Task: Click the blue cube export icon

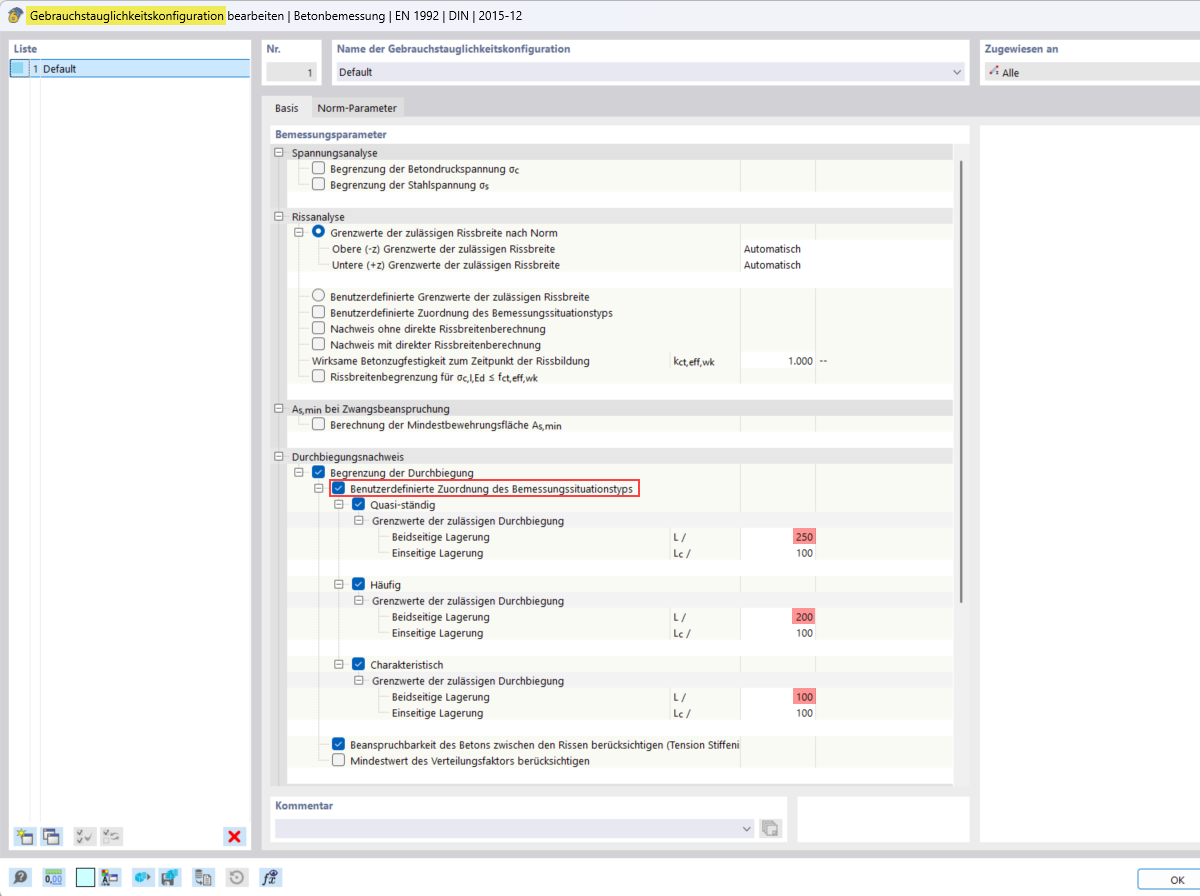Action: point(143,878)
